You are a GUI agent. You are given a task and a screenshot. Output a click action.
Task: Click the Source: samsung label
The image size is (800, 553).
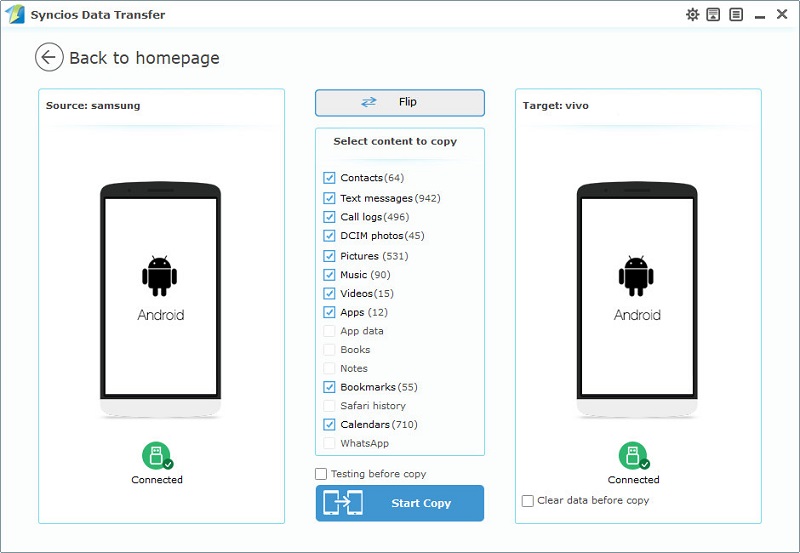point(93,106)
